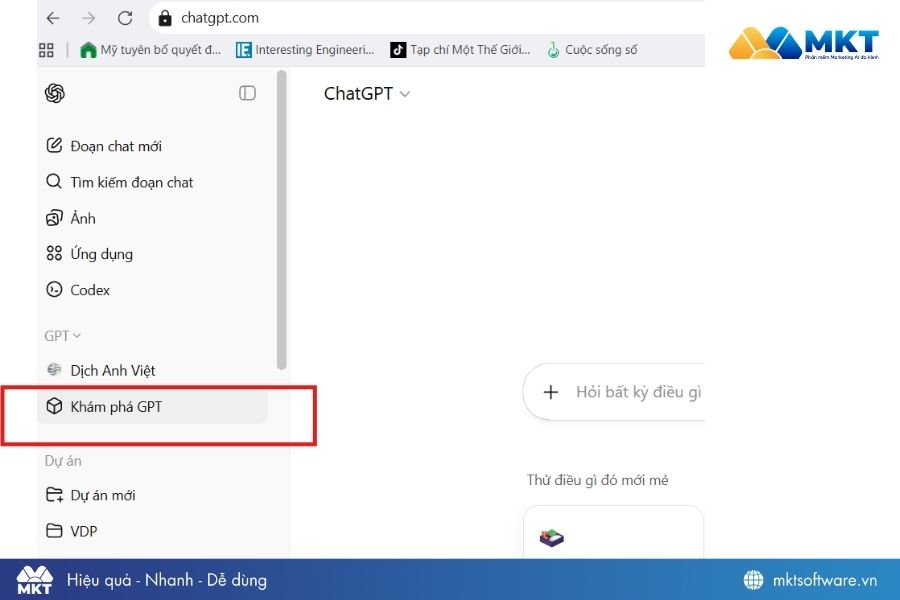Click the folder-plus icon beside 'Dự án mới'
The width and height of the screenshot is (900, 600).
pyautogui.click(x=54, y=494)
